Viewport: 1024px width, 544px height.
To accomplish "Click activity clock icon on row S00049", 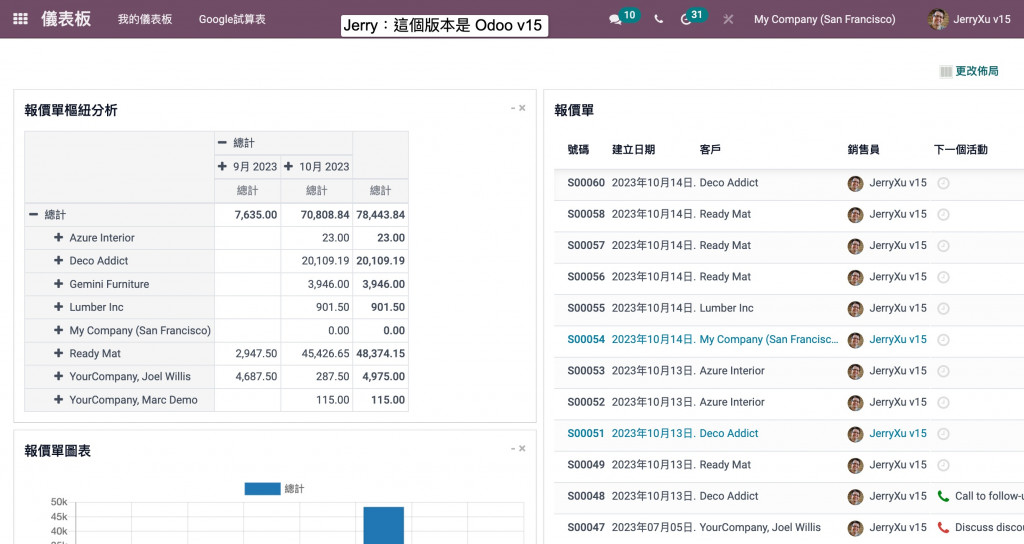I will 943,465.
